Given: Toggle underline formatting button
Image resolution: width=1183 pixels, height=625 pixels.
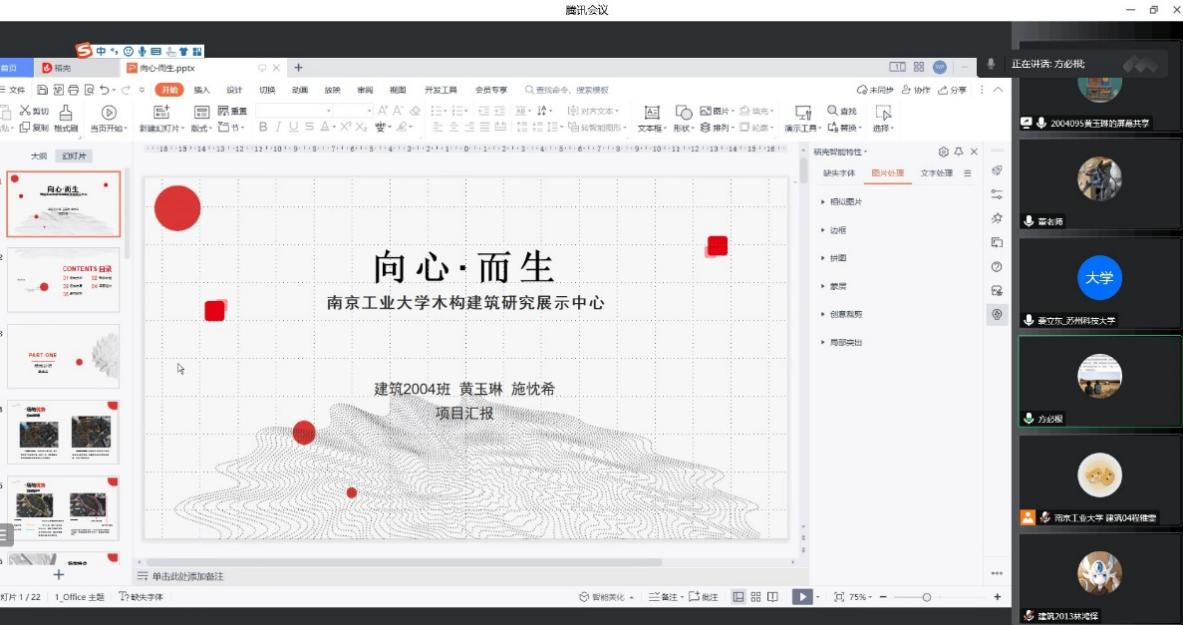Looking at the screenshot, I should point(293,127).
